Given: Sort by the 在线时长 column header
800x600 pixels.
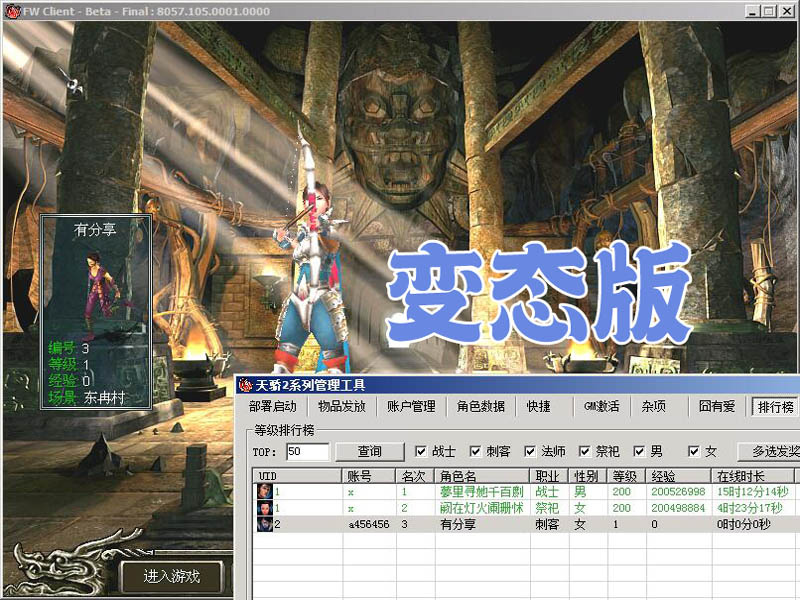Looking at the screenshot, I should tap(753, 476).
